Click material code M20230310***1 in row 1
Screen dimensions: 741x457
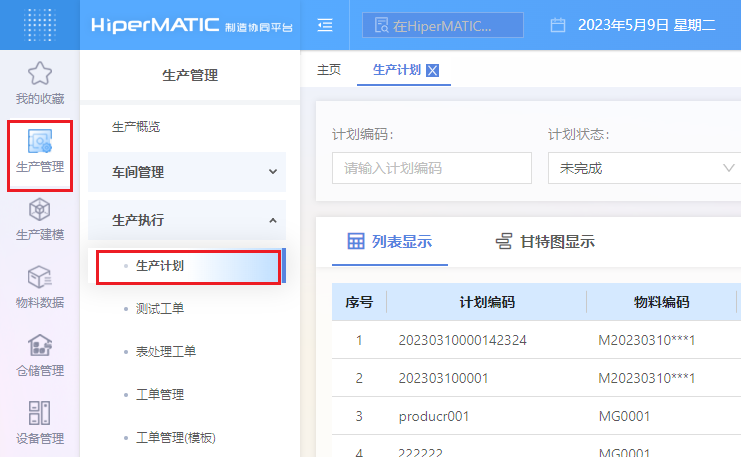pyautogui.click(x=646, y=340)
